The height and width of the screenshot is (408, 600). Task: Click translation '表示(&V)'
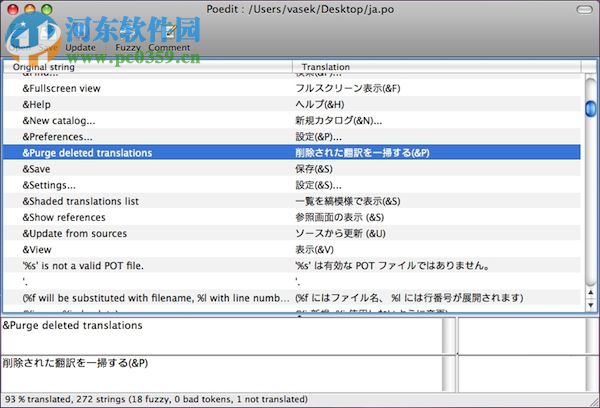[x=314, y=250]
